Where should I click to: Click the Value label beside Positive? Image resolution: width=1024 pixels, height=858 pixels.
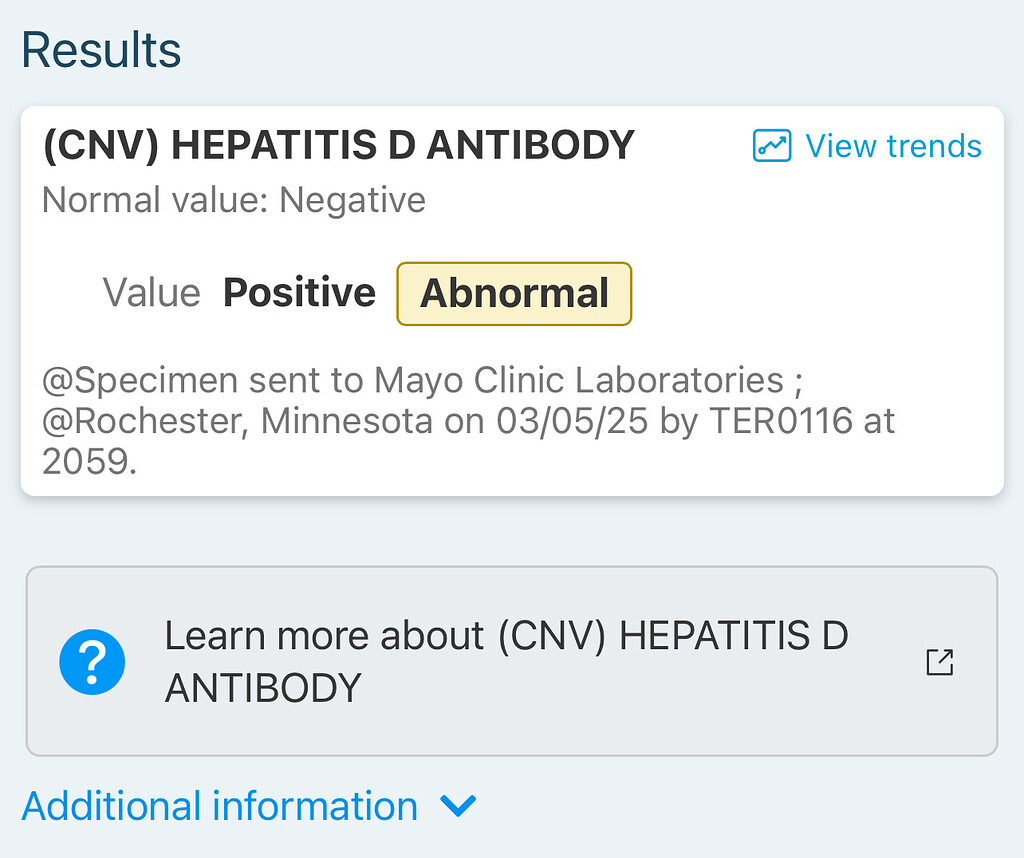[x=152, y=293]
